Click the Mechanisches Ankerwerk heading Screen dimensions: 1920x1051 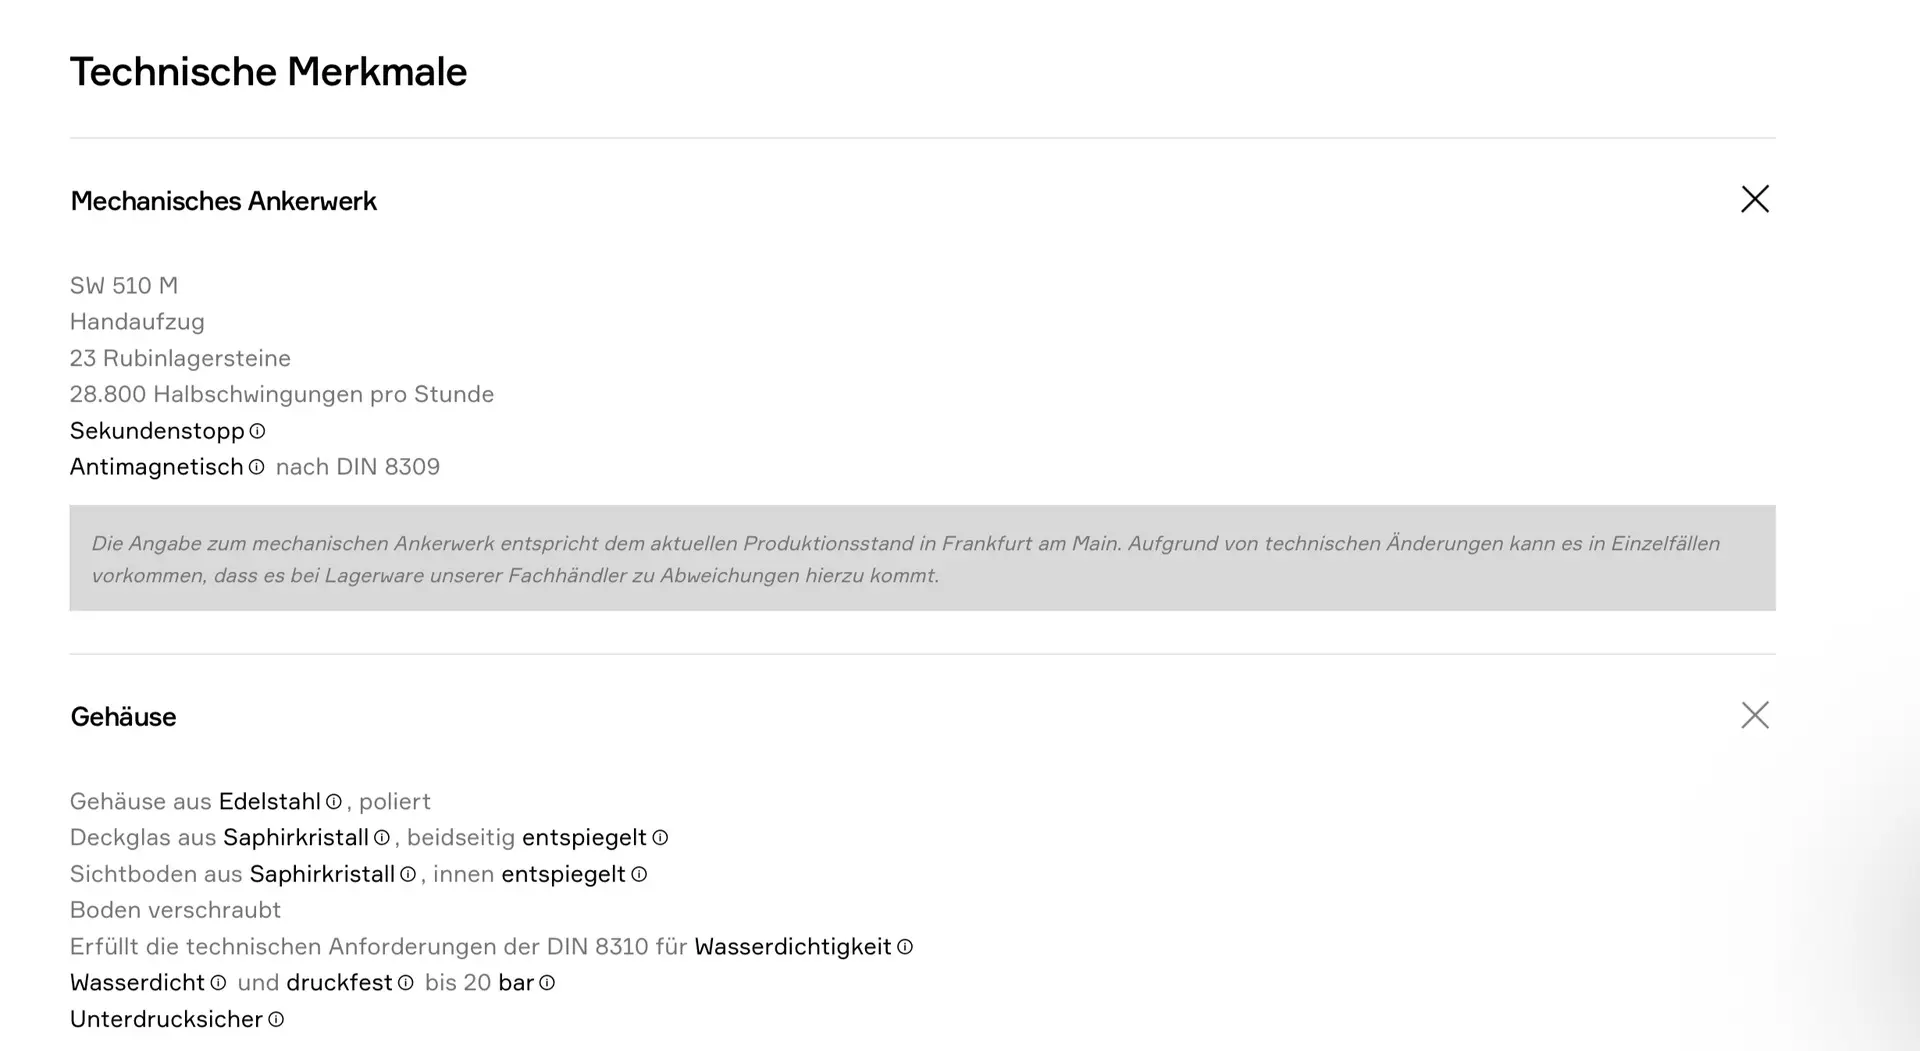[x=223, y=201]
